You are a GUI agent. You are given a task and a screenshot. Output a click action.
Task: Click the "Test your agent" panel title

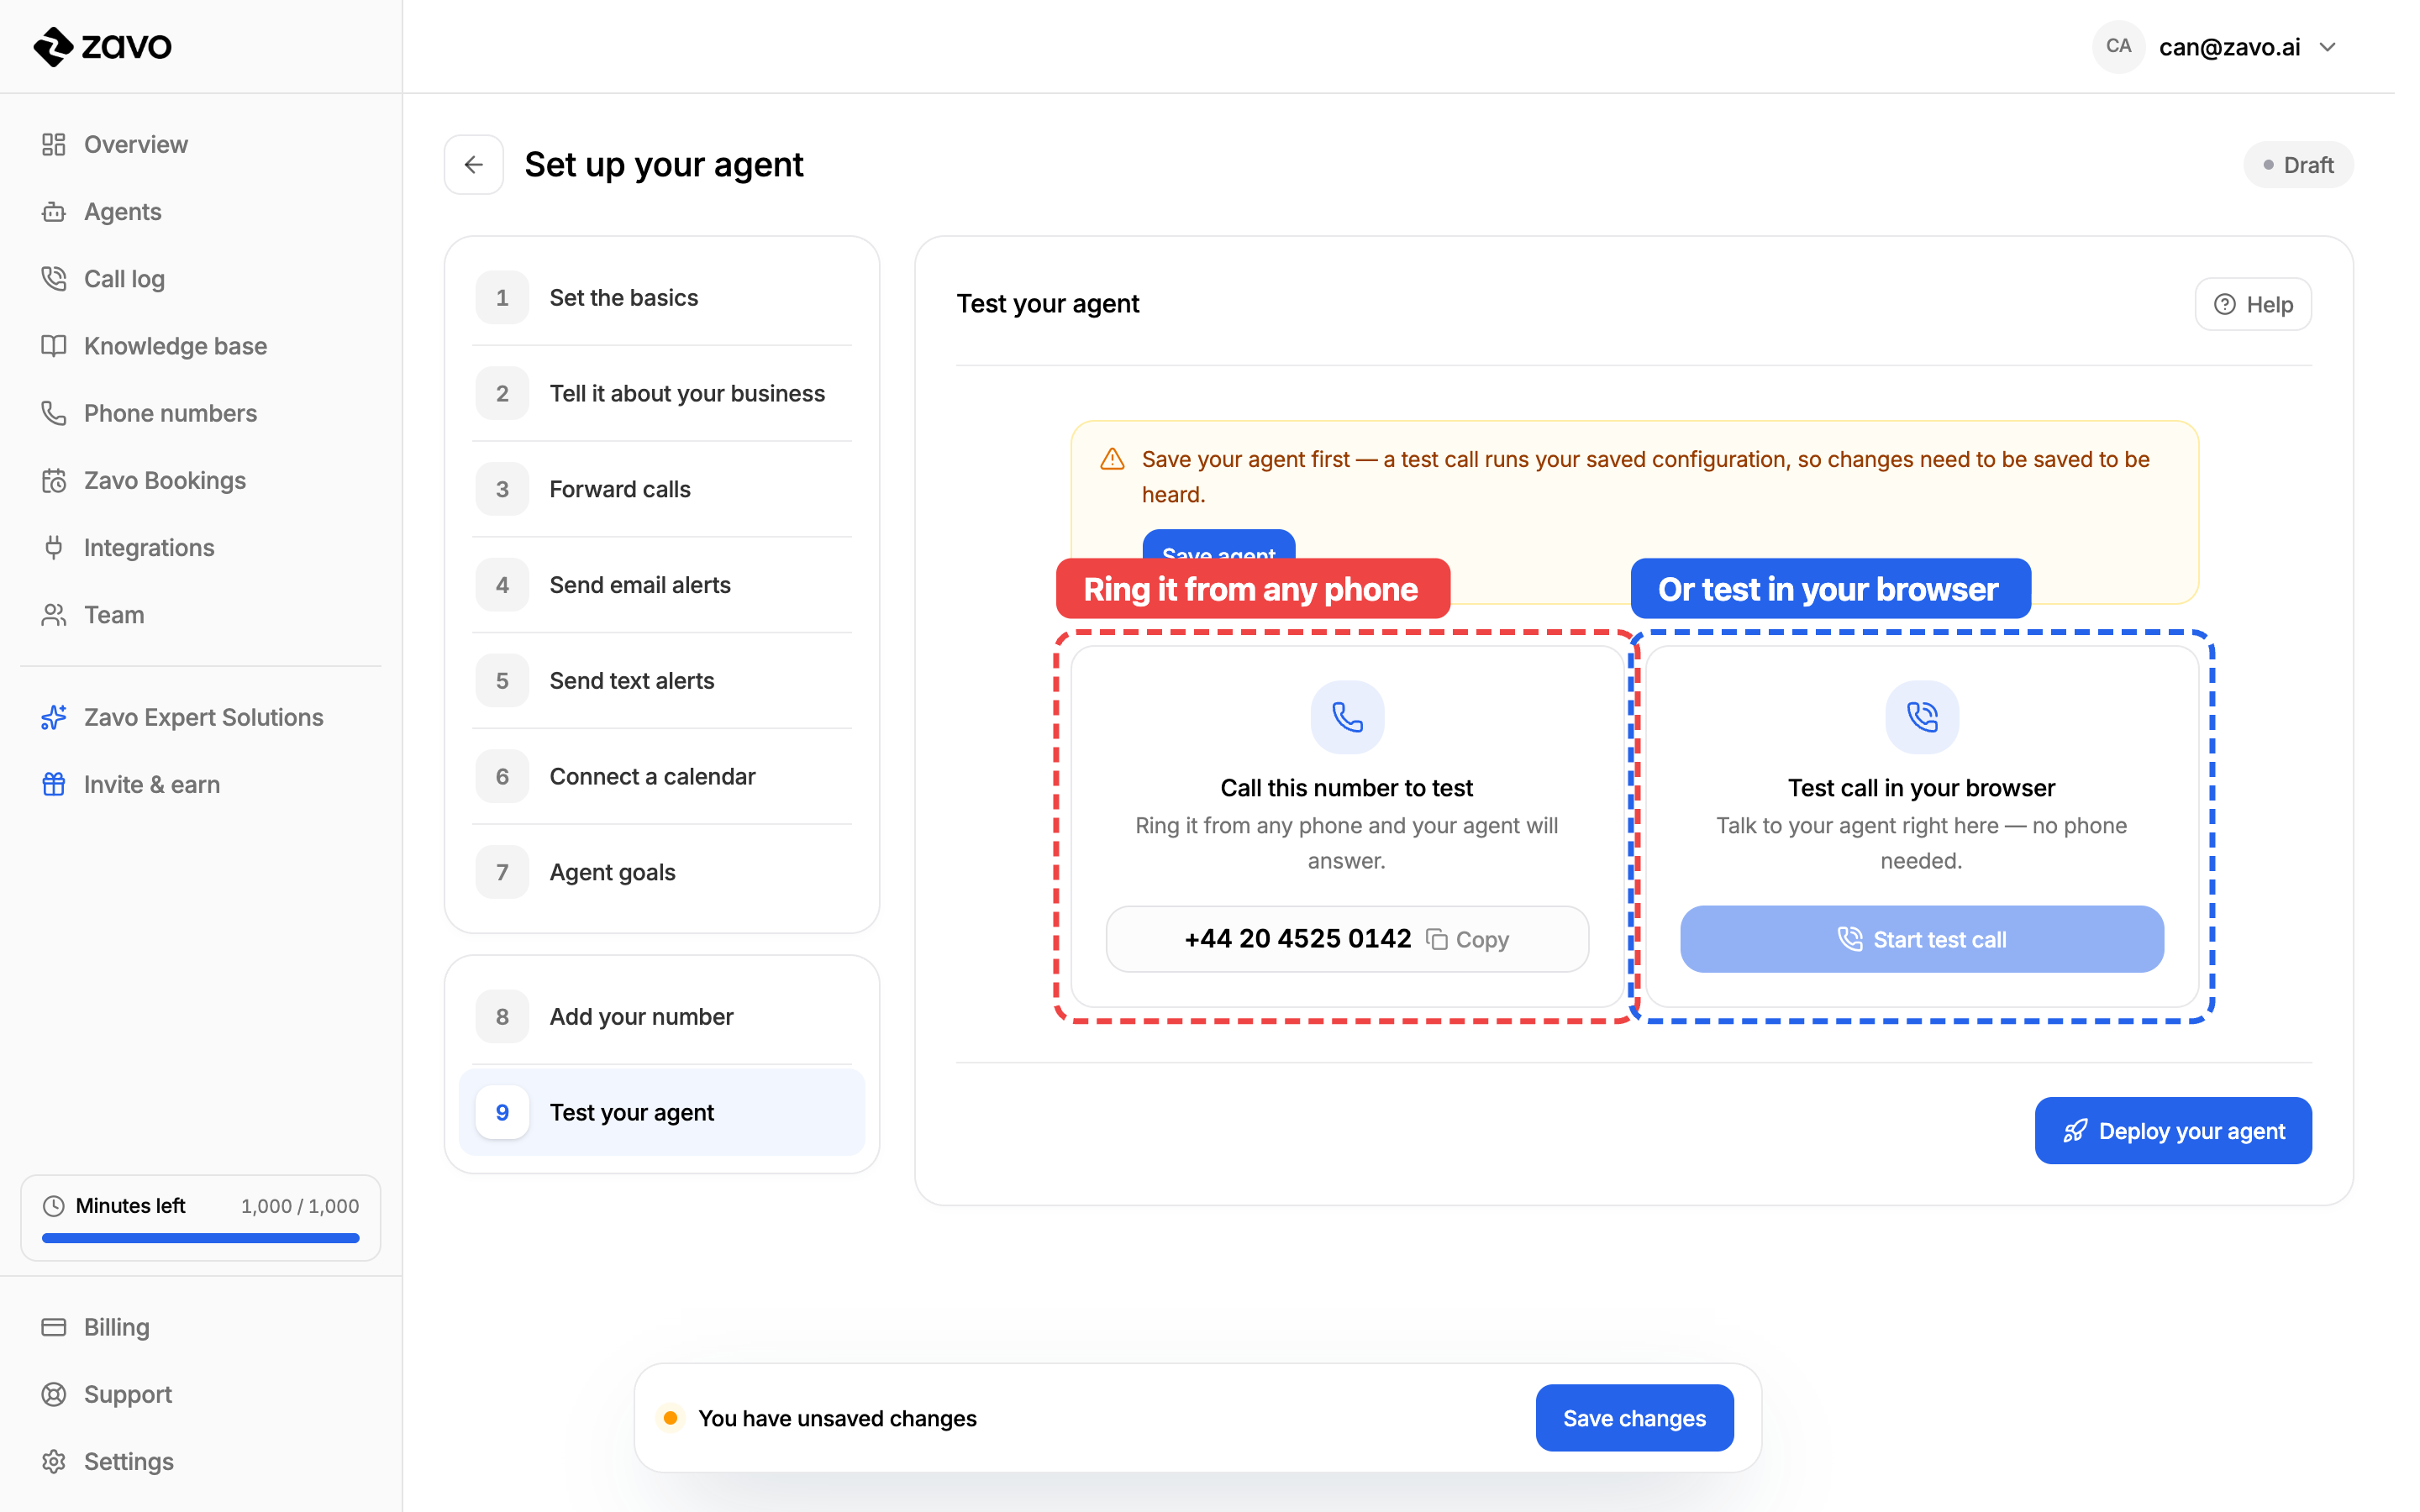(x=1048, y=303)
